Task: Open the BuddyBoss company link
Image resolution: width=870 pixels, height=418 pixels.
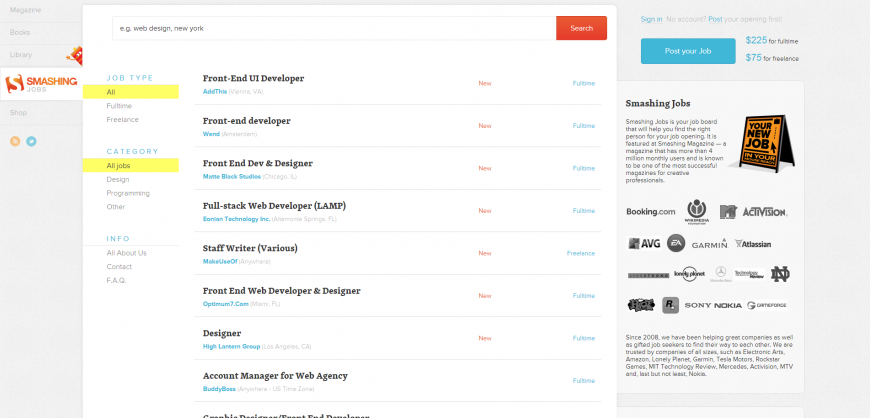Action: coord(219,389)
